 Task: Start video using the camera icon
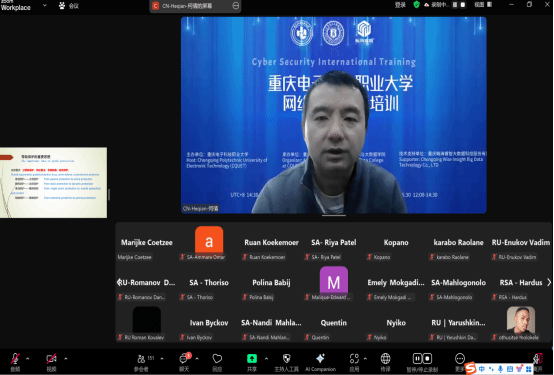51,361
